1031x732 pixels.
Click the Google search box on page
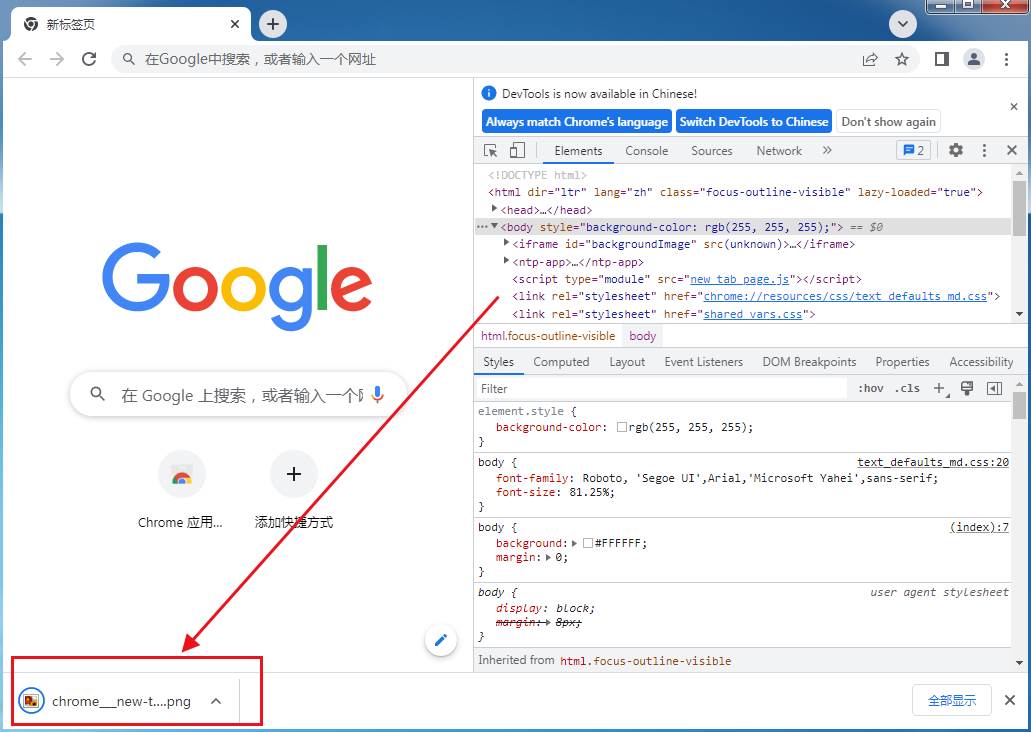tap(238, 395)
